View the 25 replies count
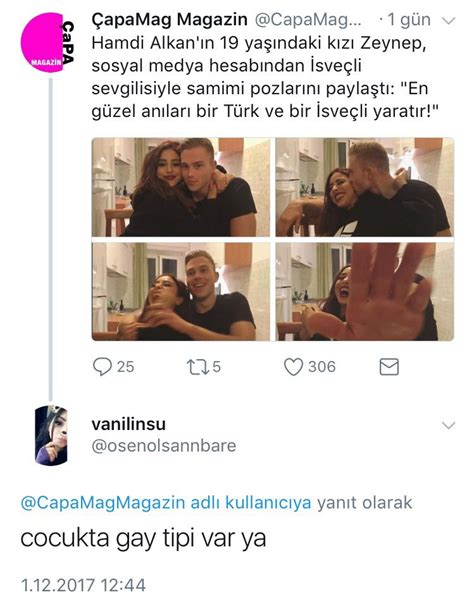The height and width of the screenshot is (609, 474). tap(125, 367)
